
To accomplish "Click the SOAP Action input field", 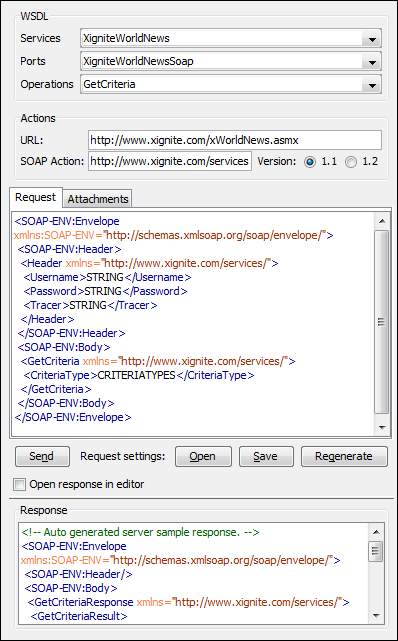I will pyautogui.click(x=170, y=161).
